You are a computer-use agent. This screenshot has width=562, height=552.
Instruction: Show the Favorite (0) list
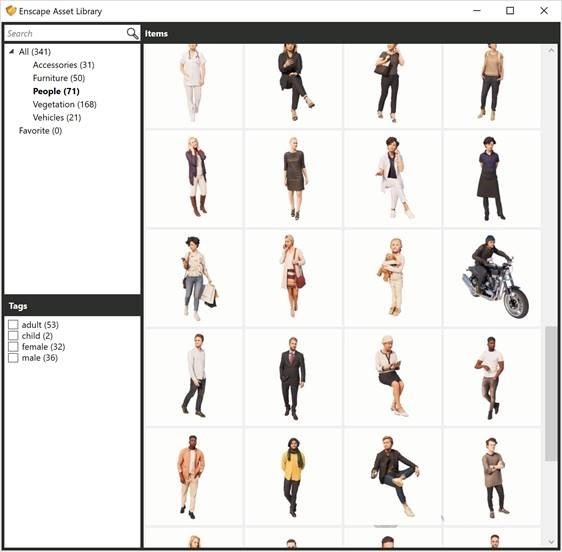40,131
